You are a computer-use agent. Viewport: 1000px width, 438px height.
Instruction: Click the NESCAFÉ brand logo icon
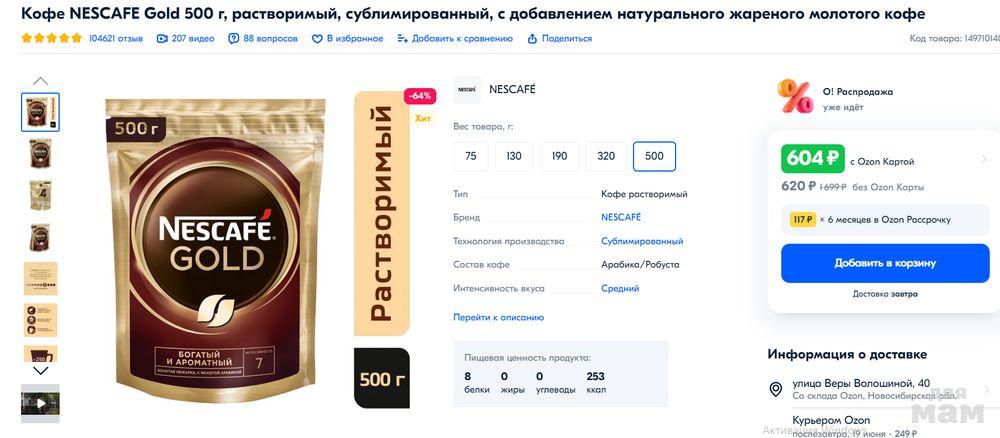tap(467, 90)
